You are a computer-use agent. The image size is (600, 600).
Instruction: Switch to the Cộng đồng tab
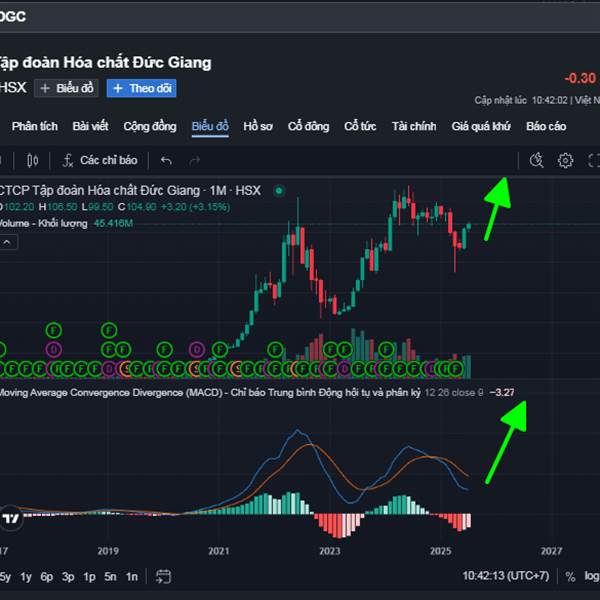(150, 126)
